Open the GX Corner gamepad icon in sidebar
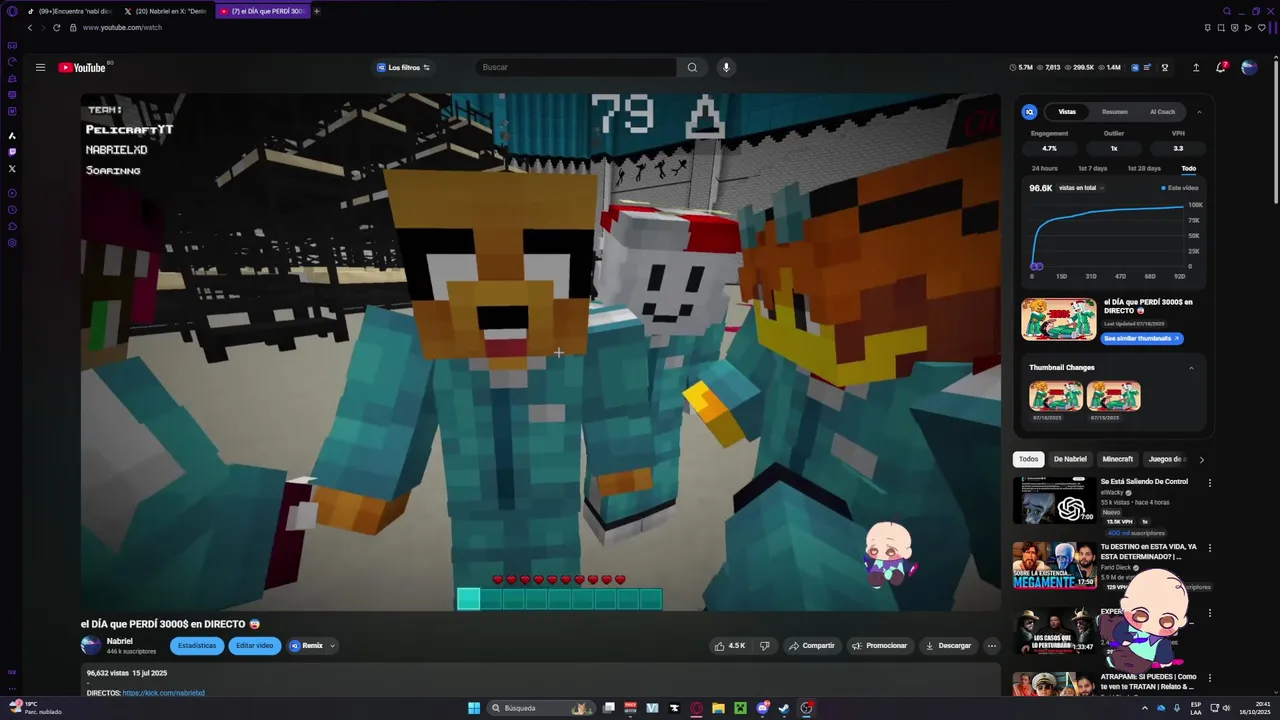 point(12,45)
